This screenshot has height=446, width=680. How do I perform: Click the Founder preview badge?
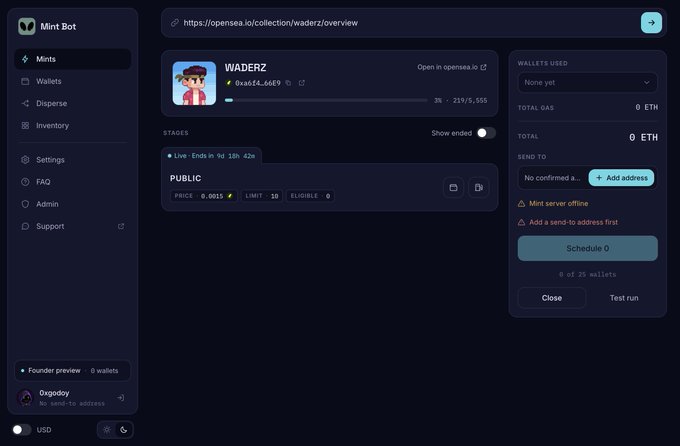click(x=73, y=371)
